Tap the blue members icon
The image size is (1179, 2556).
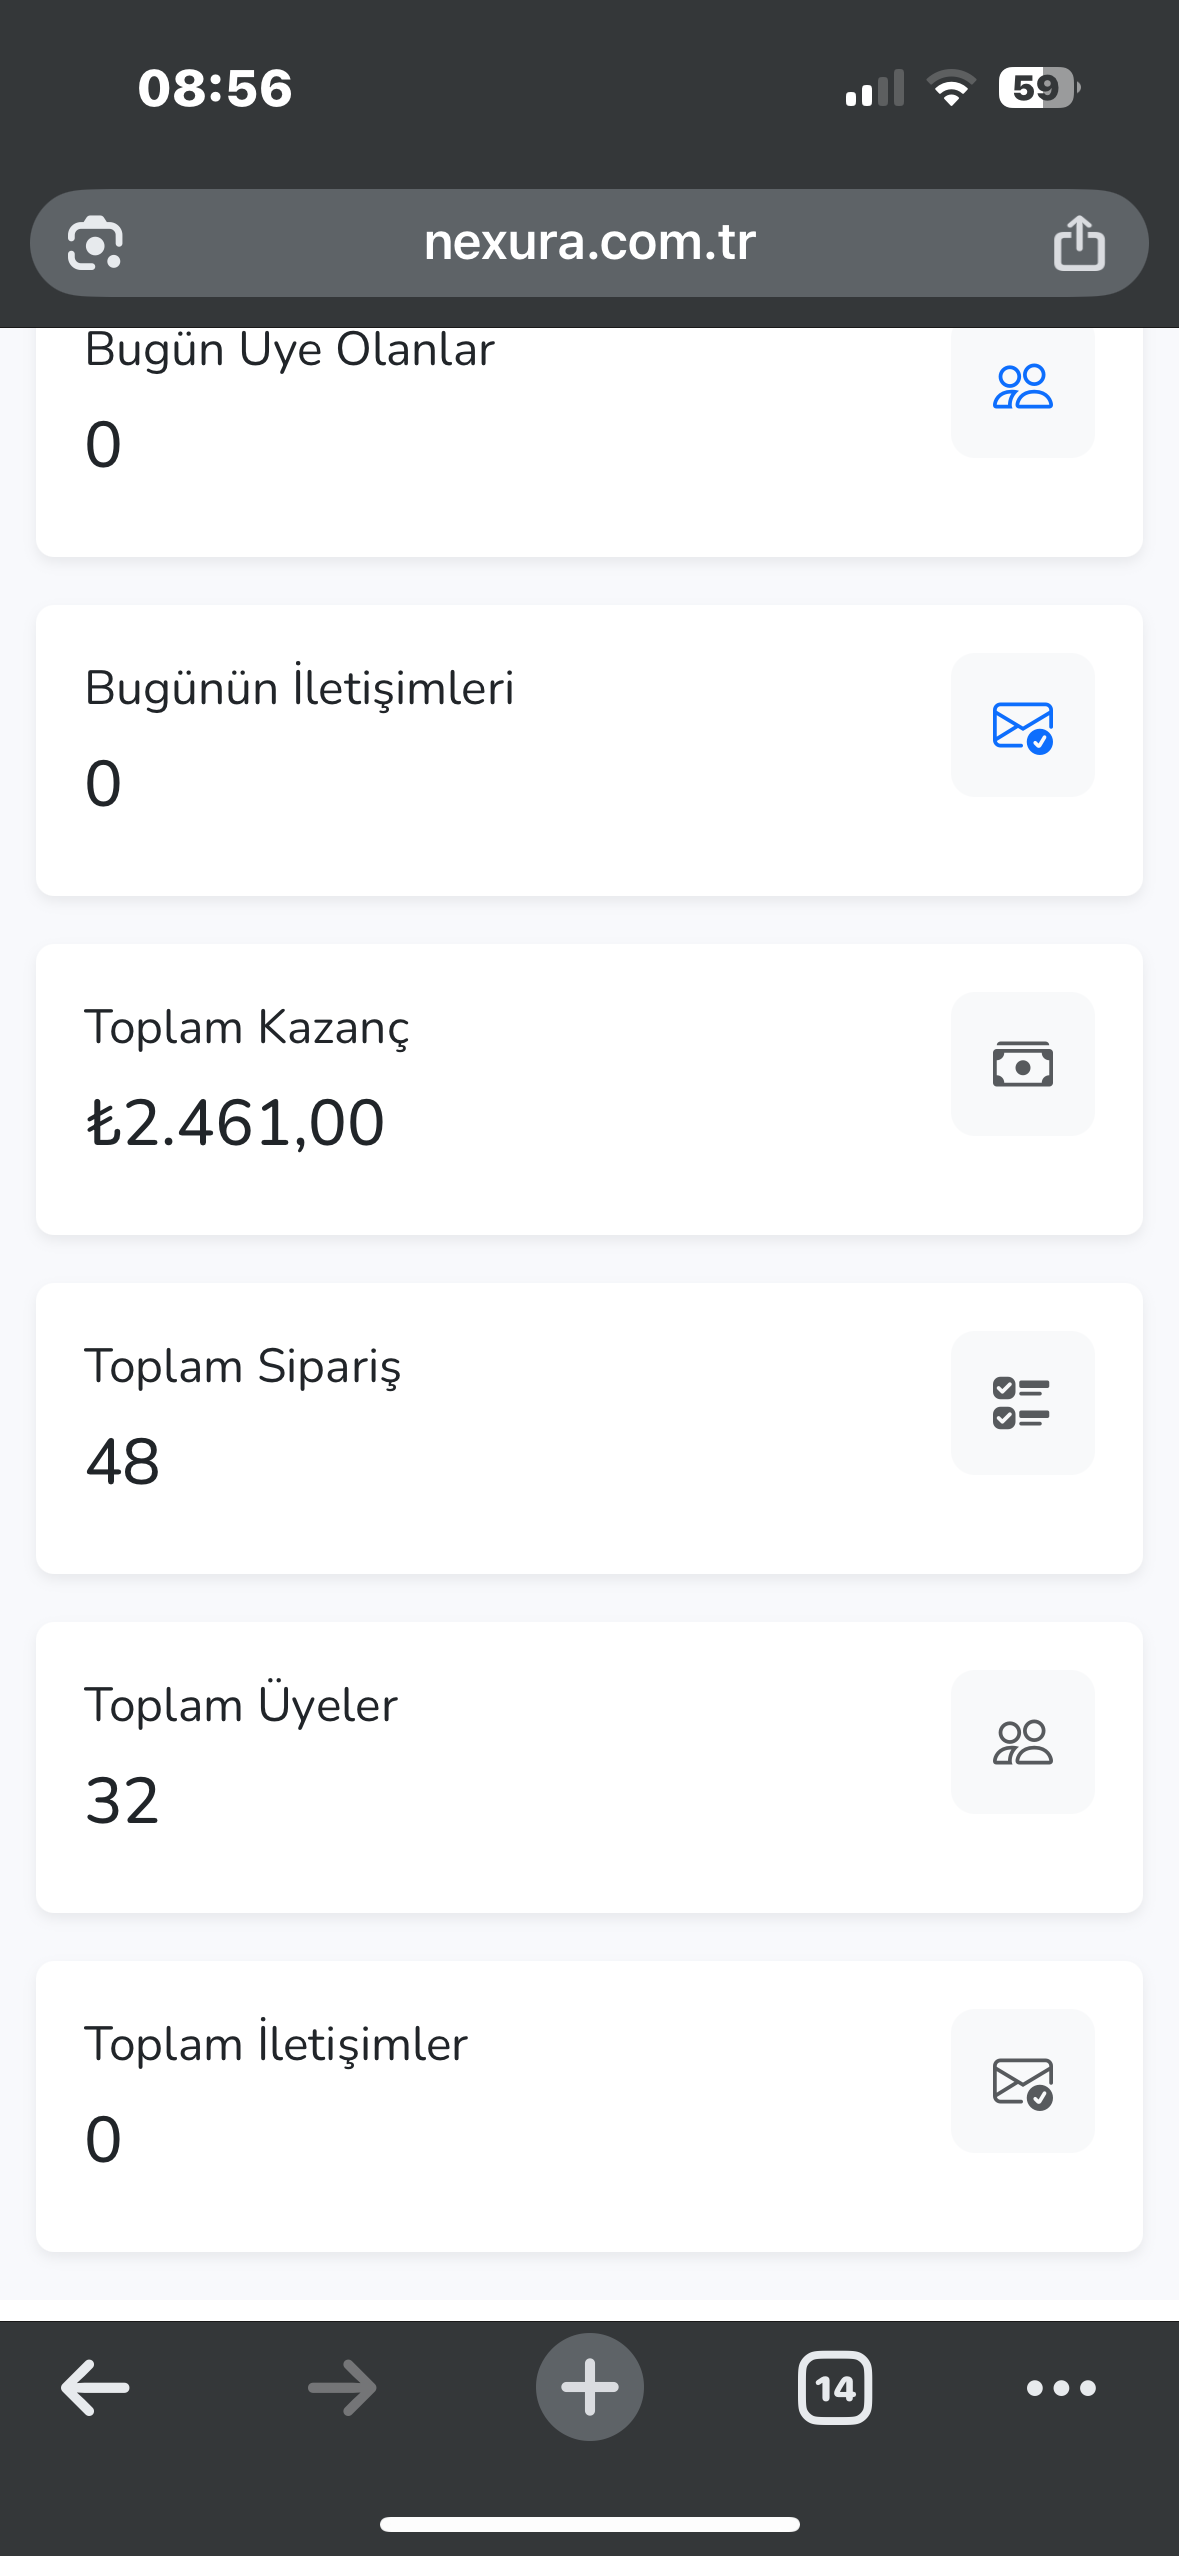click(1022, 387)
